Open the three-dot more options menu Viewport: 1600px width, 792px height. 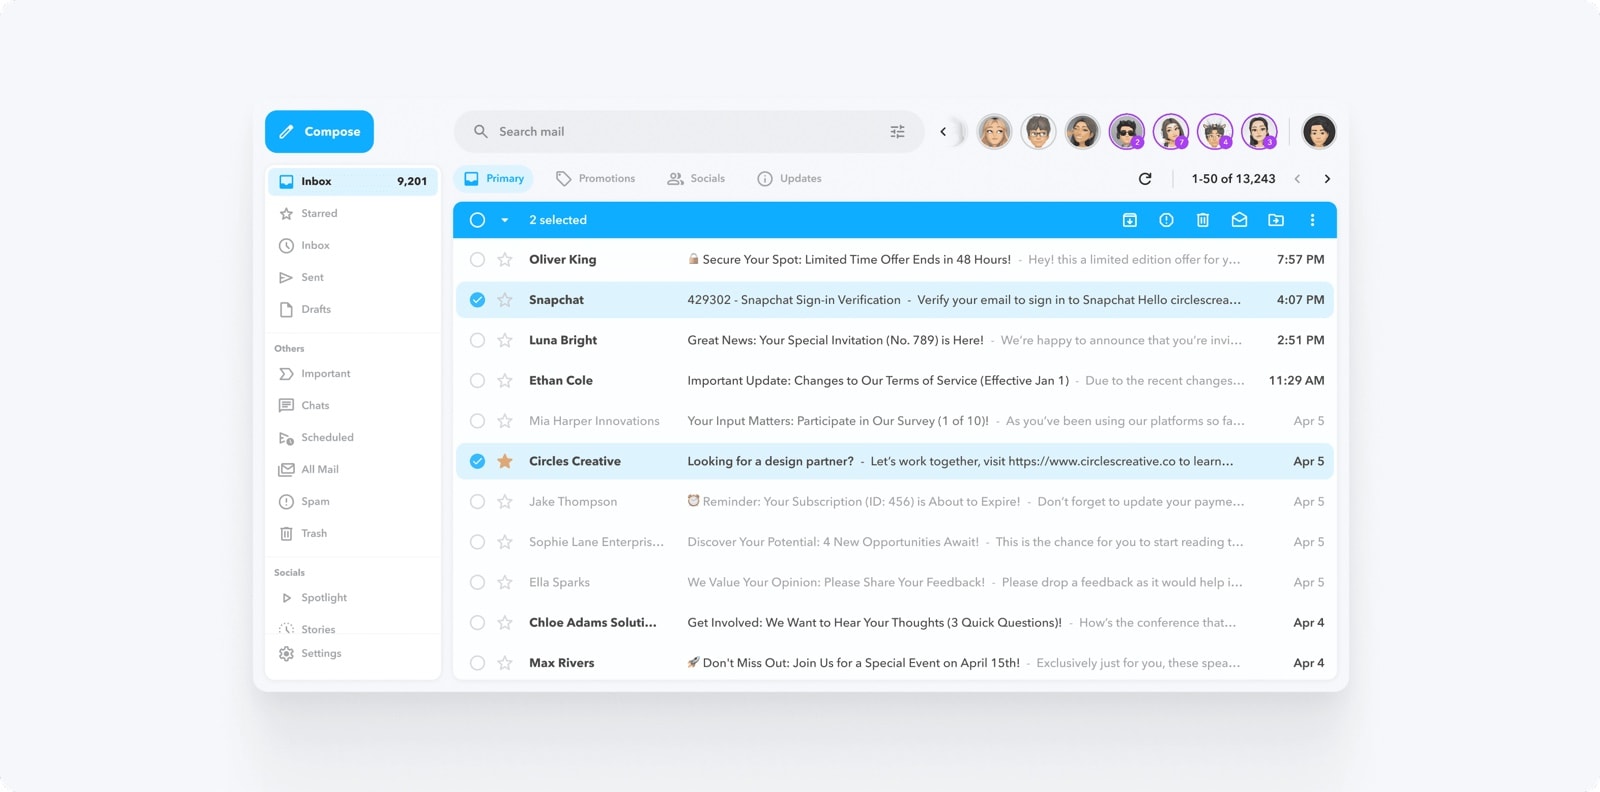pos(1312,220)
